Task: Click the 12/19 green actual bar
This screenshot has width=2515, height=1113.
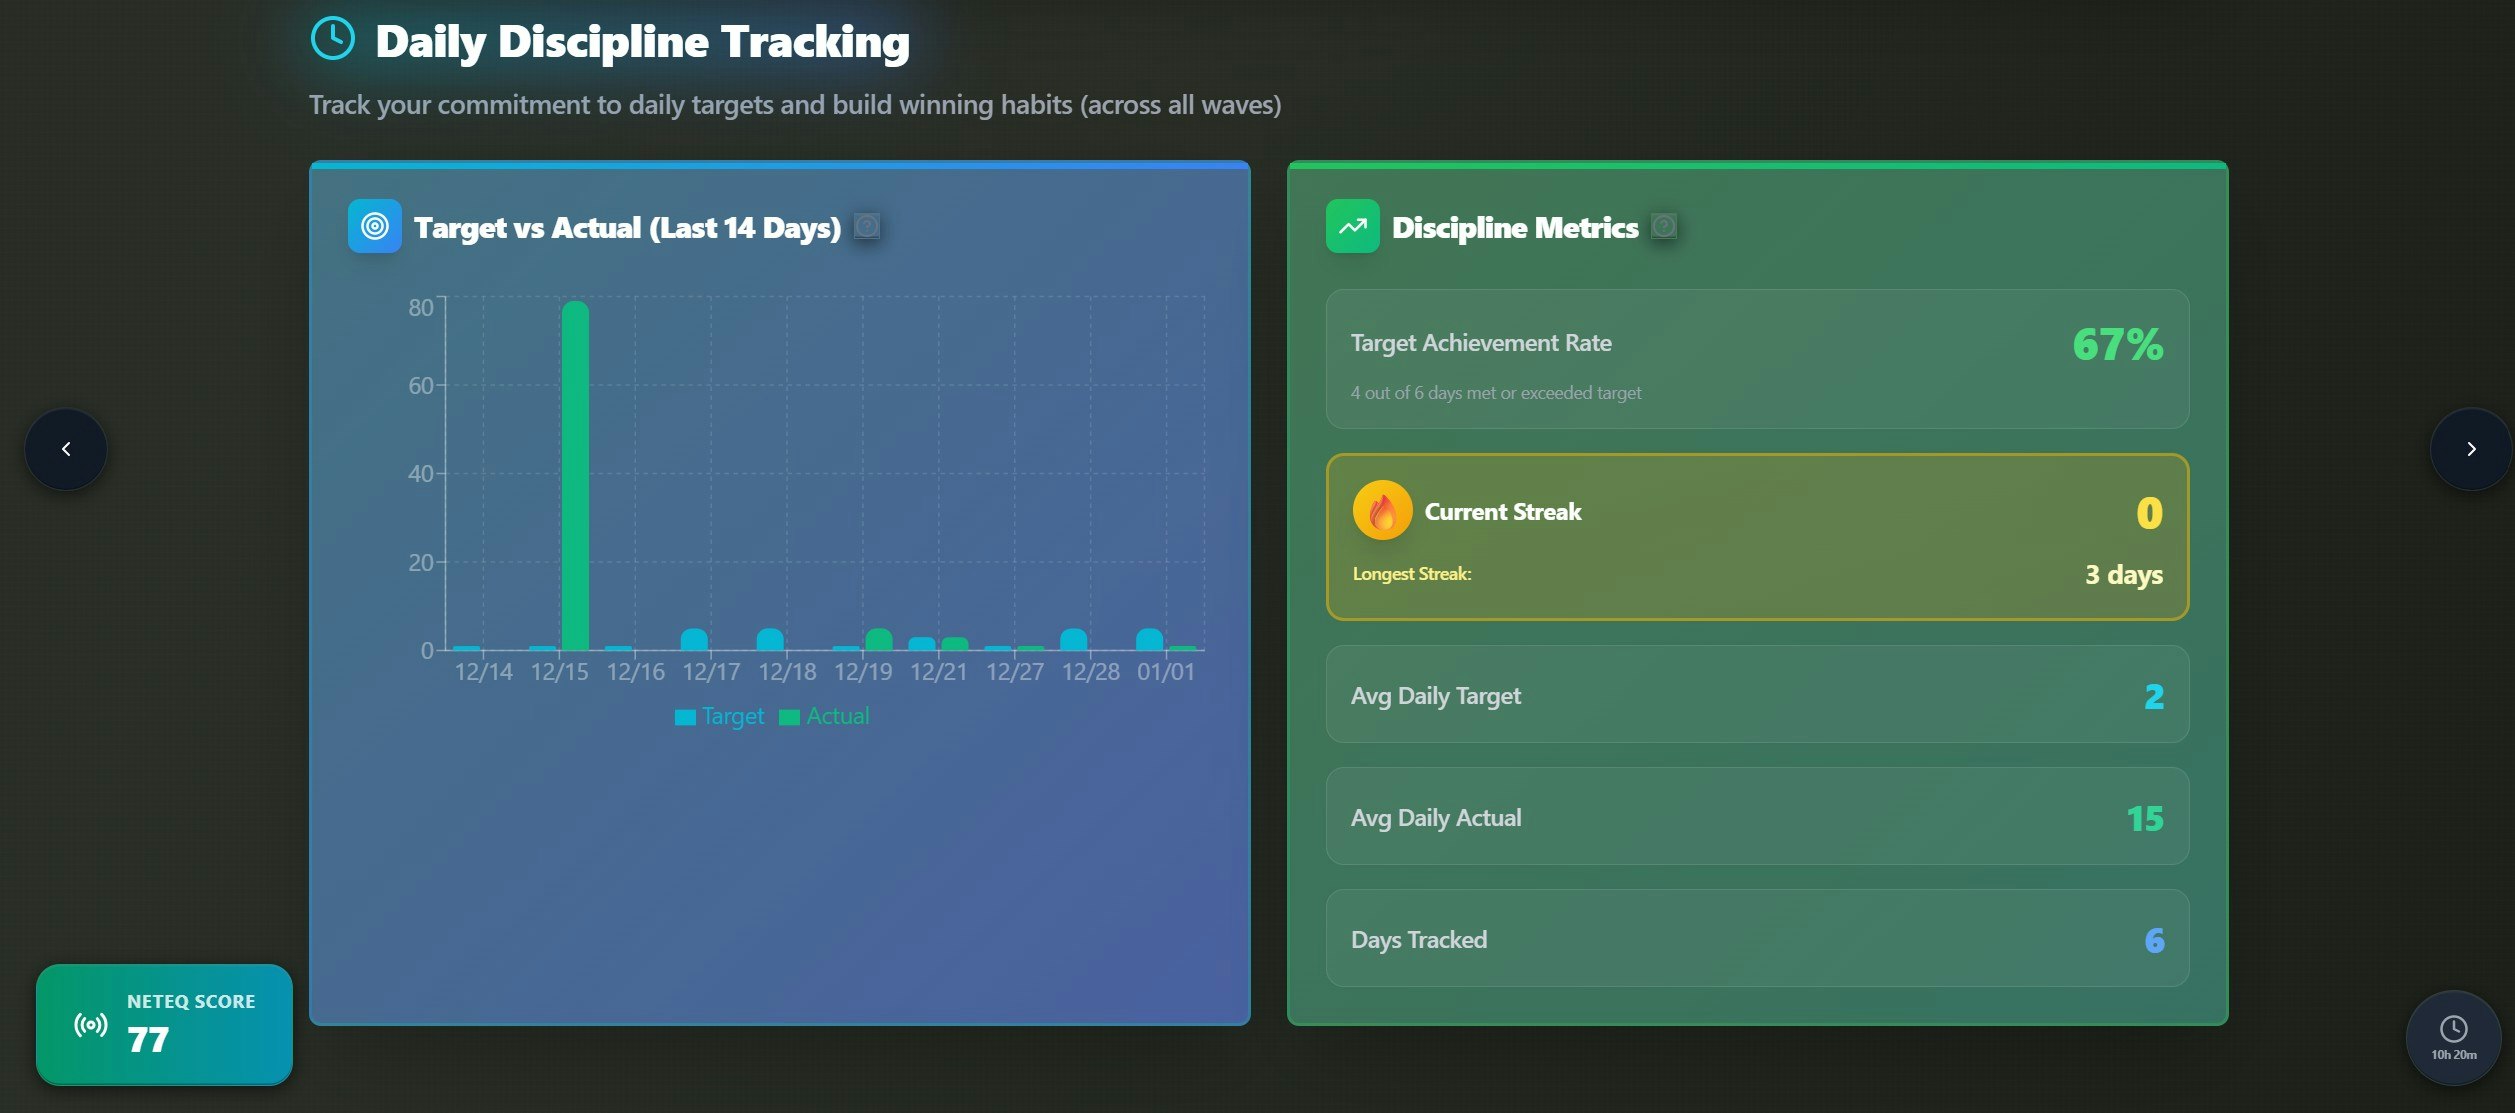Action: (879, 640)
